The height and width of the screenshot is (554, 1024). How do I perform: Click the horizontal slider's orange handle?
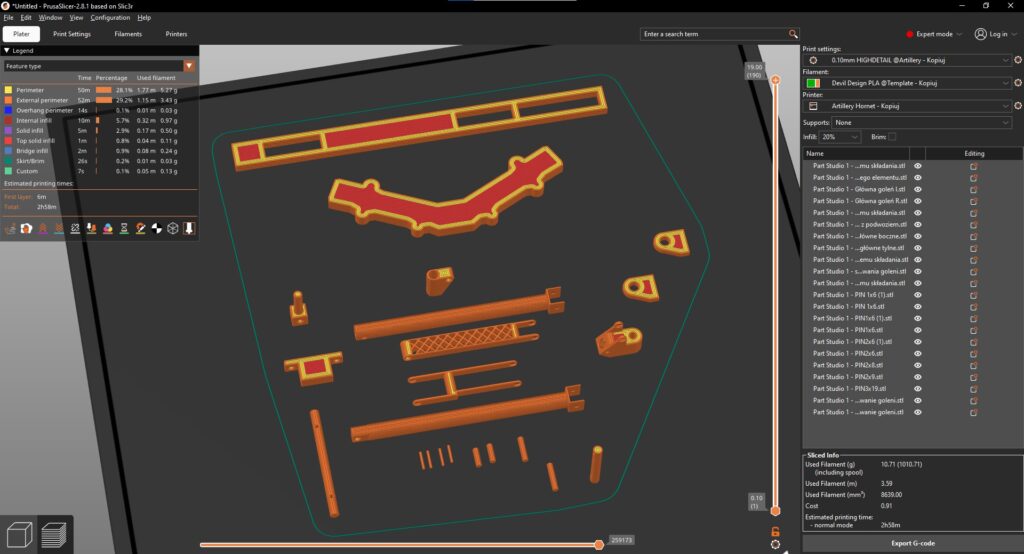(x=599, y=544)
